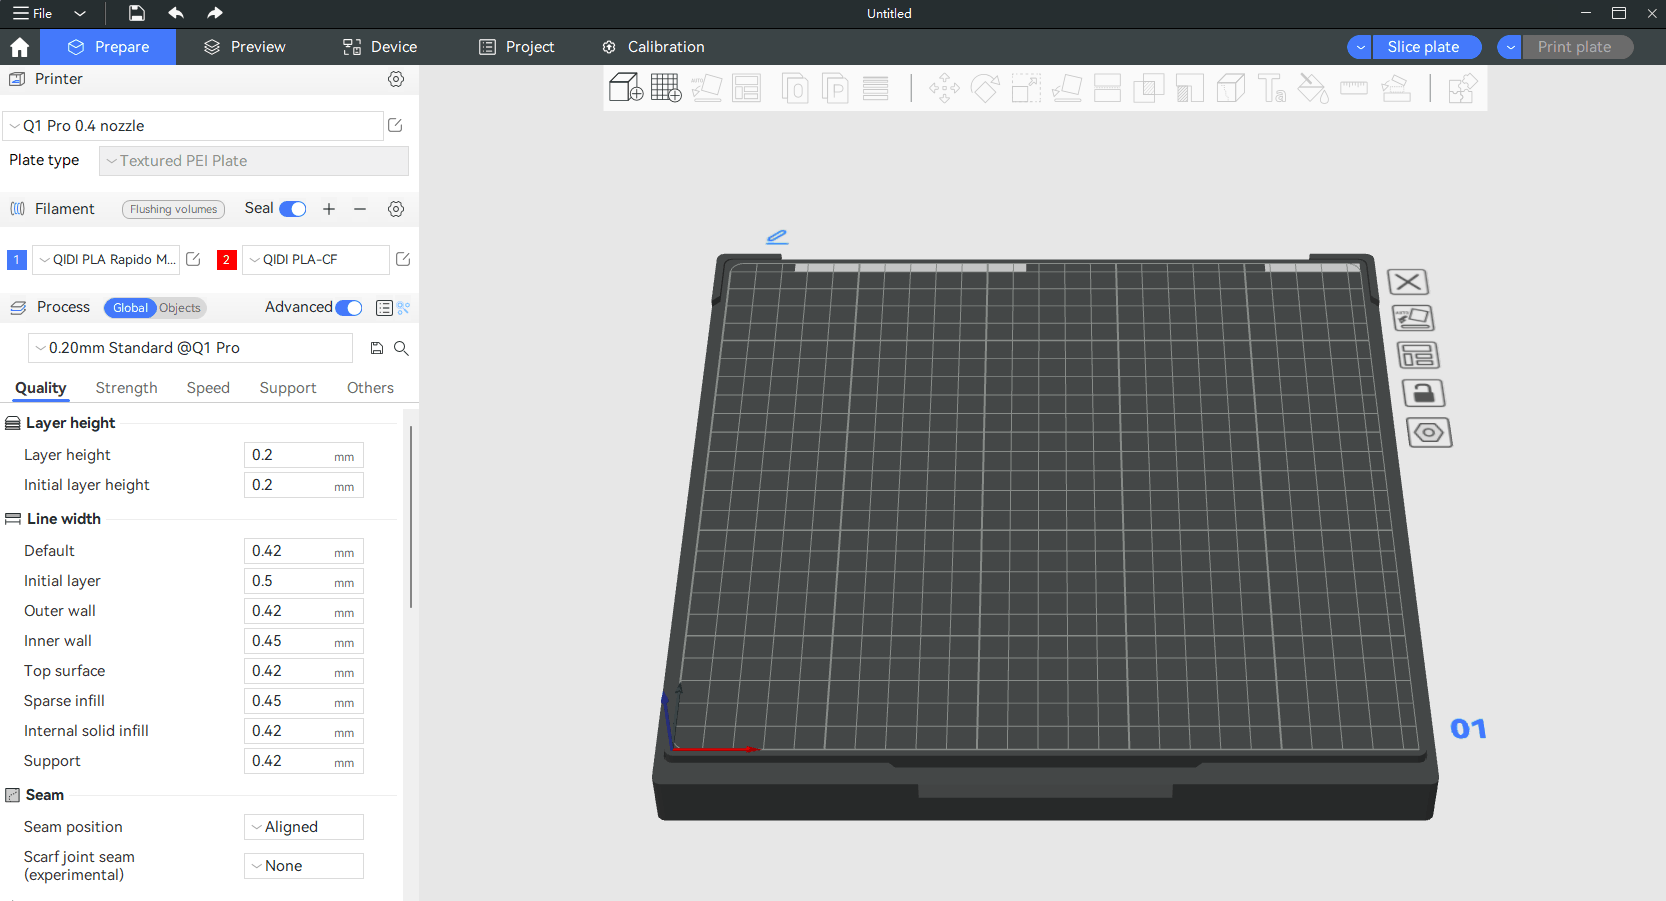Click the undo arrow in title bar
The image size is (1666, 901).
[176, 13]
